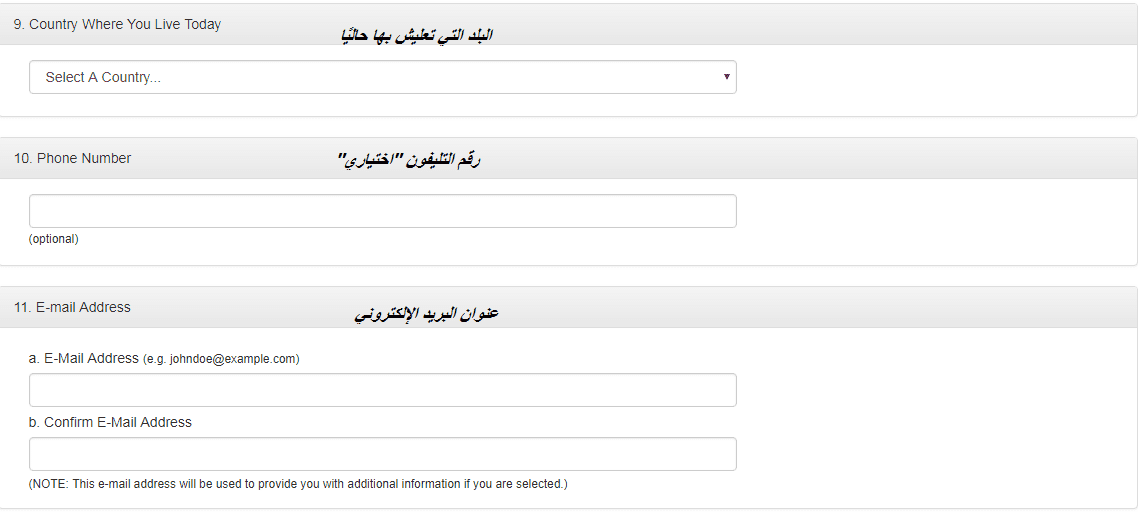This screenshot has height=512, width=1138.
Task: Click the white body of phone section panel
Action: coord(936,222)
